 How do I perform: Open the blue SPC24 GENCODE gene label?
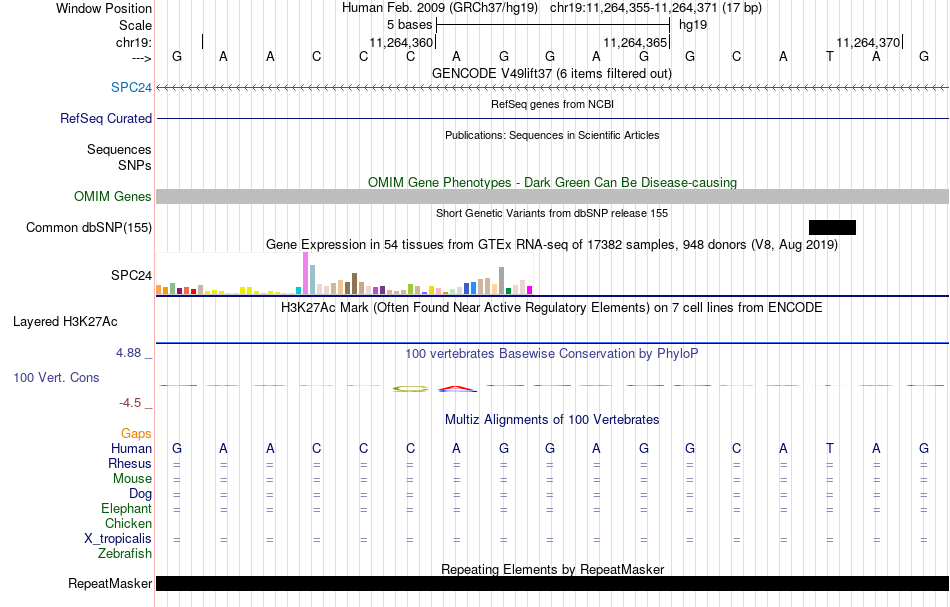point(131,87)
